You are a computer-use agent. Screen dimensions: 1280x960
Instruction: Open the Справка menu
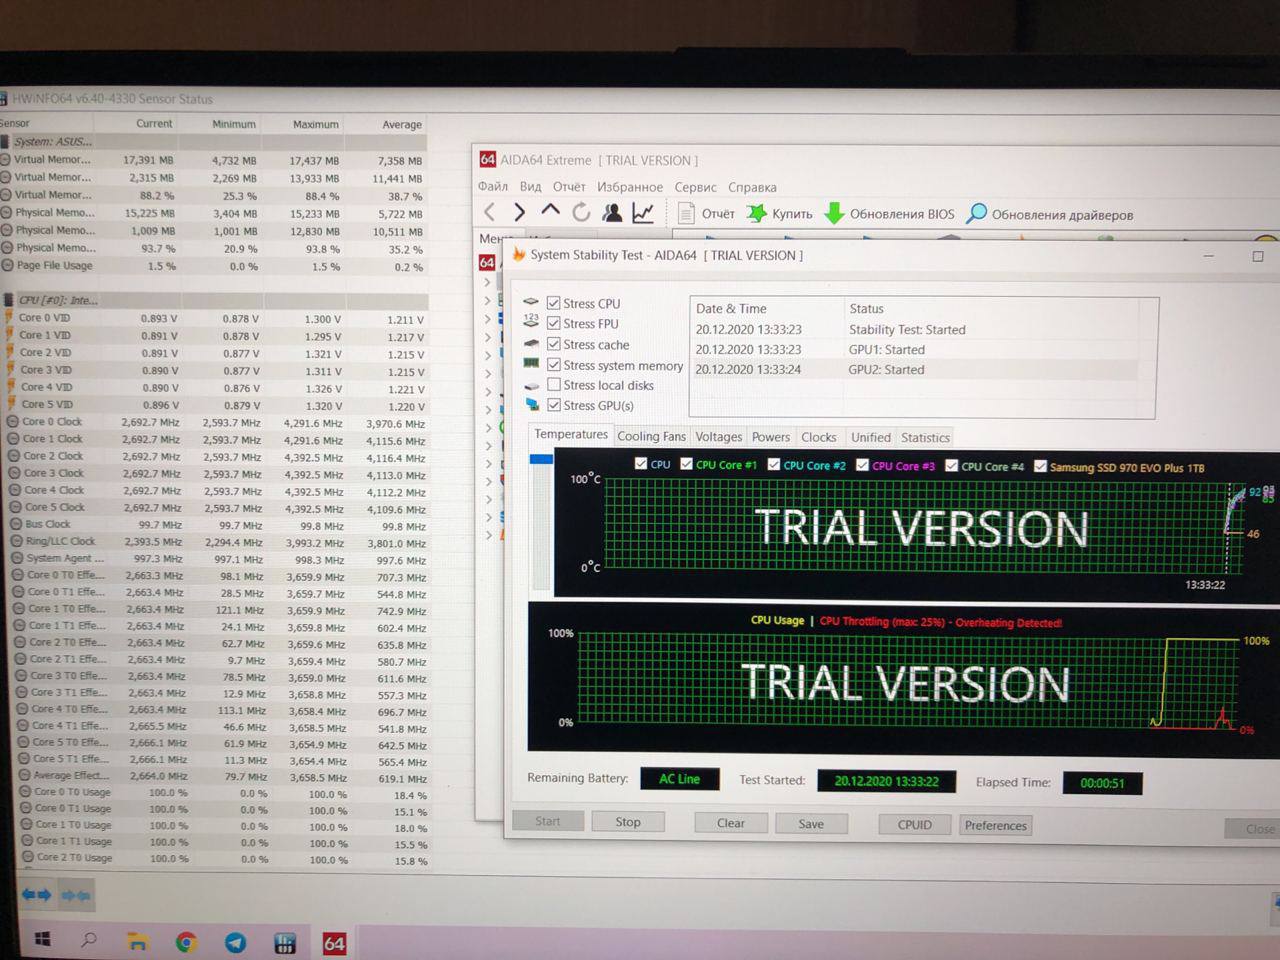tap(752, 187)
